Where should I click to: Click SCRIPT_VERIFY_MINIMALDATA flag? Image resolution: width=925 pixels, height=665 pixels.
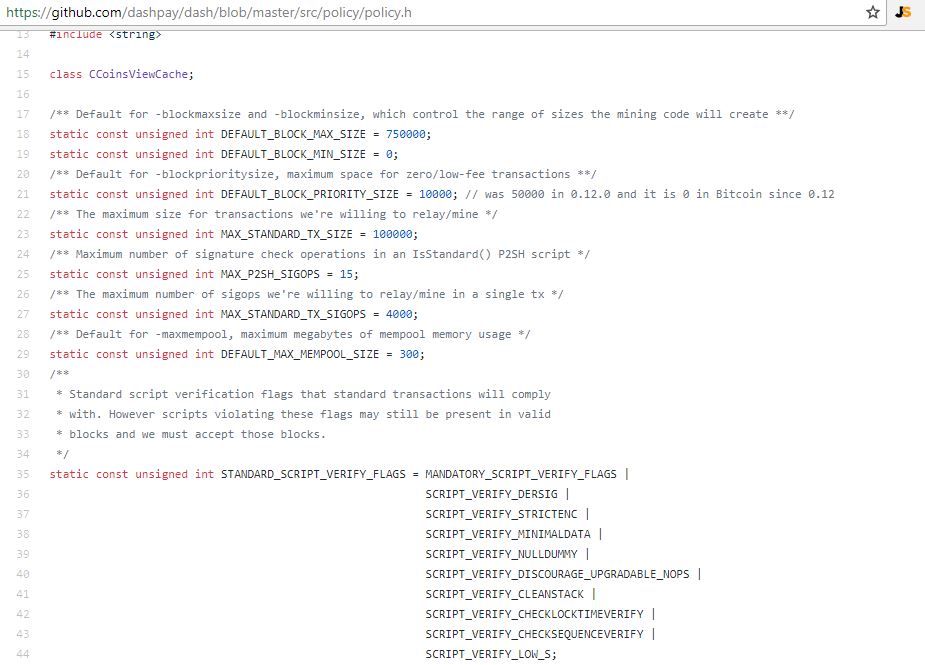click(508, 535)
